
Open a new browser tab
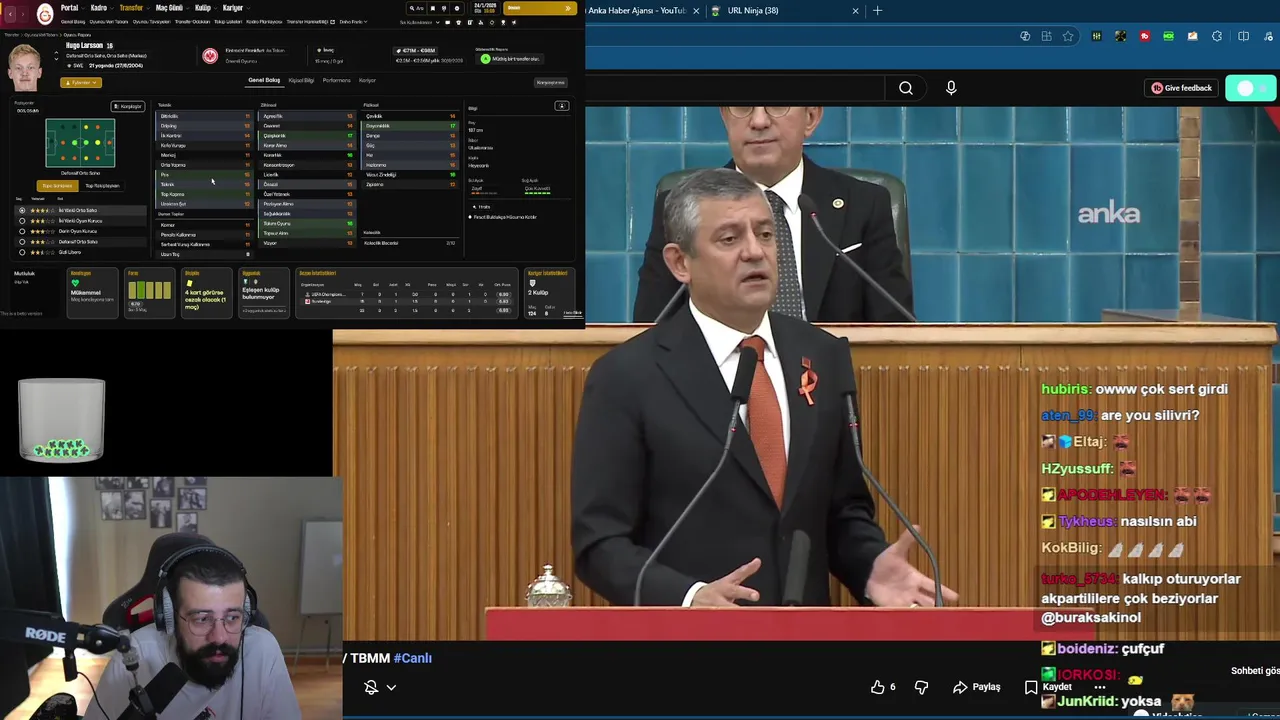(x=877, y=10)
